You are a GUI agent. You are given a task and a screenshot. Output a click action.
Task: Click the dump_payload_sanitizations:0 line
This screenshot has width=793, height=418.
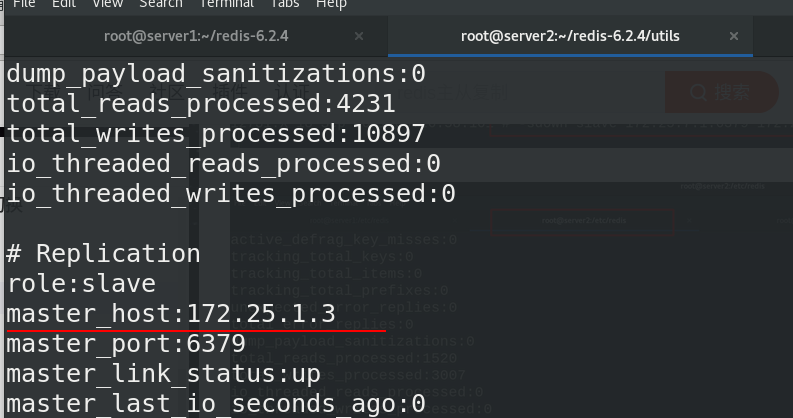click(x=216, y=74)
